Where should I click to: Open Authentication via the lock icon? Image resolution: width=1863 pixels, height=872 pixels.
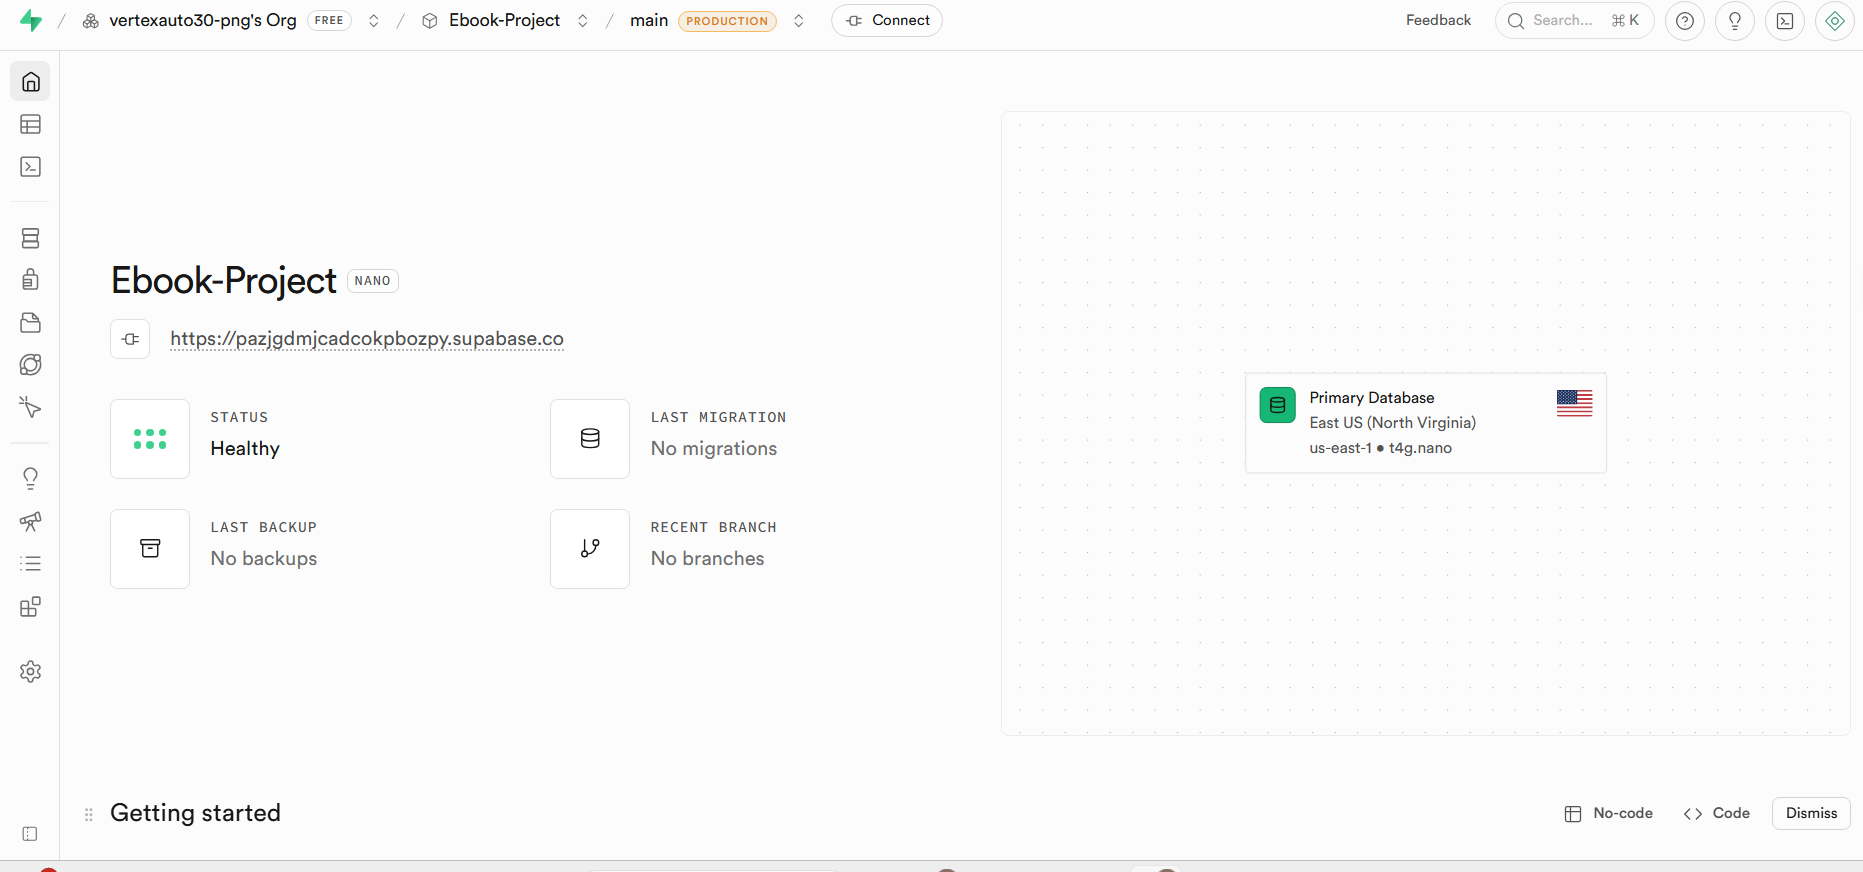tap(30, 280)
